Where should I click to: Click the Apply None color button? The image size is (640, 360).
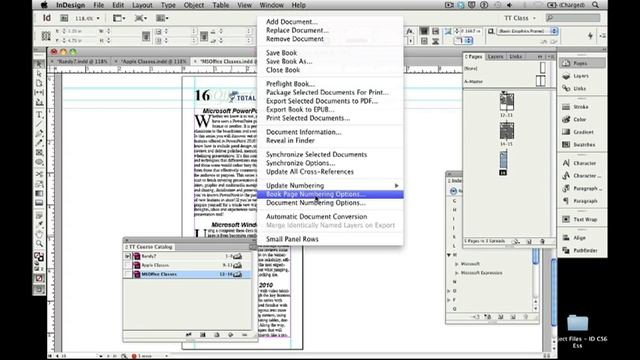pyautogui.click(x=39, y=278)
